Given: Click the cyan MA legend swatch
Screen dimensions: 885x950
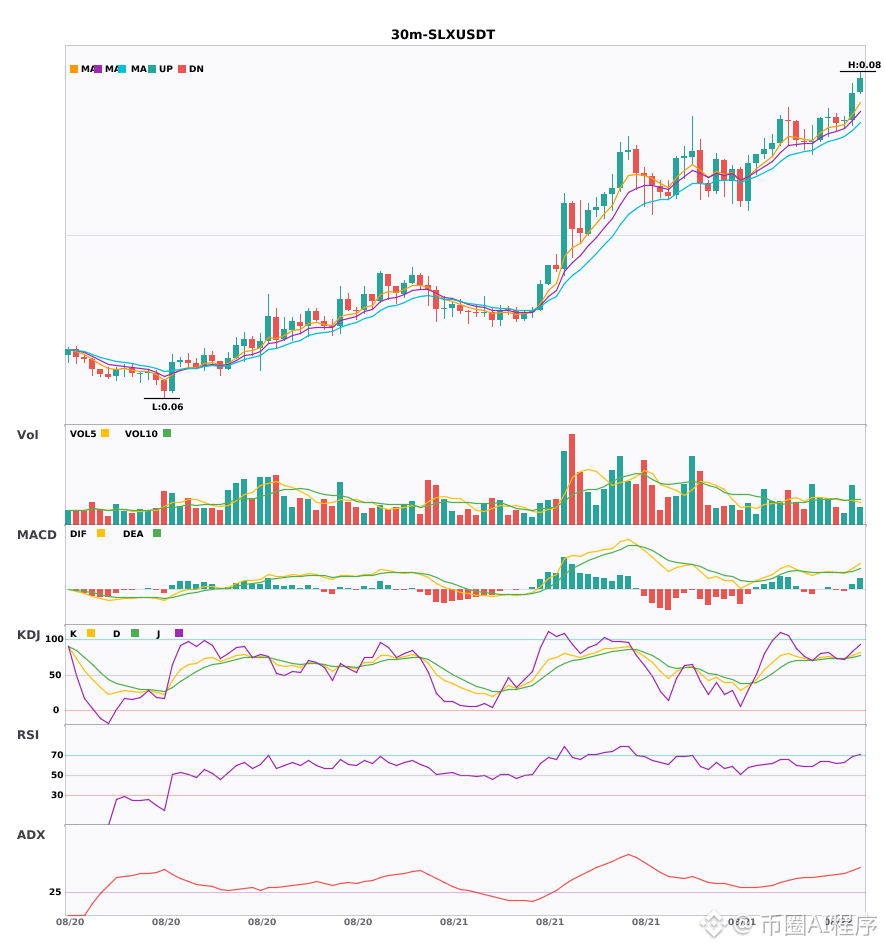Looking at the screenshot, I should pos(122,69).
